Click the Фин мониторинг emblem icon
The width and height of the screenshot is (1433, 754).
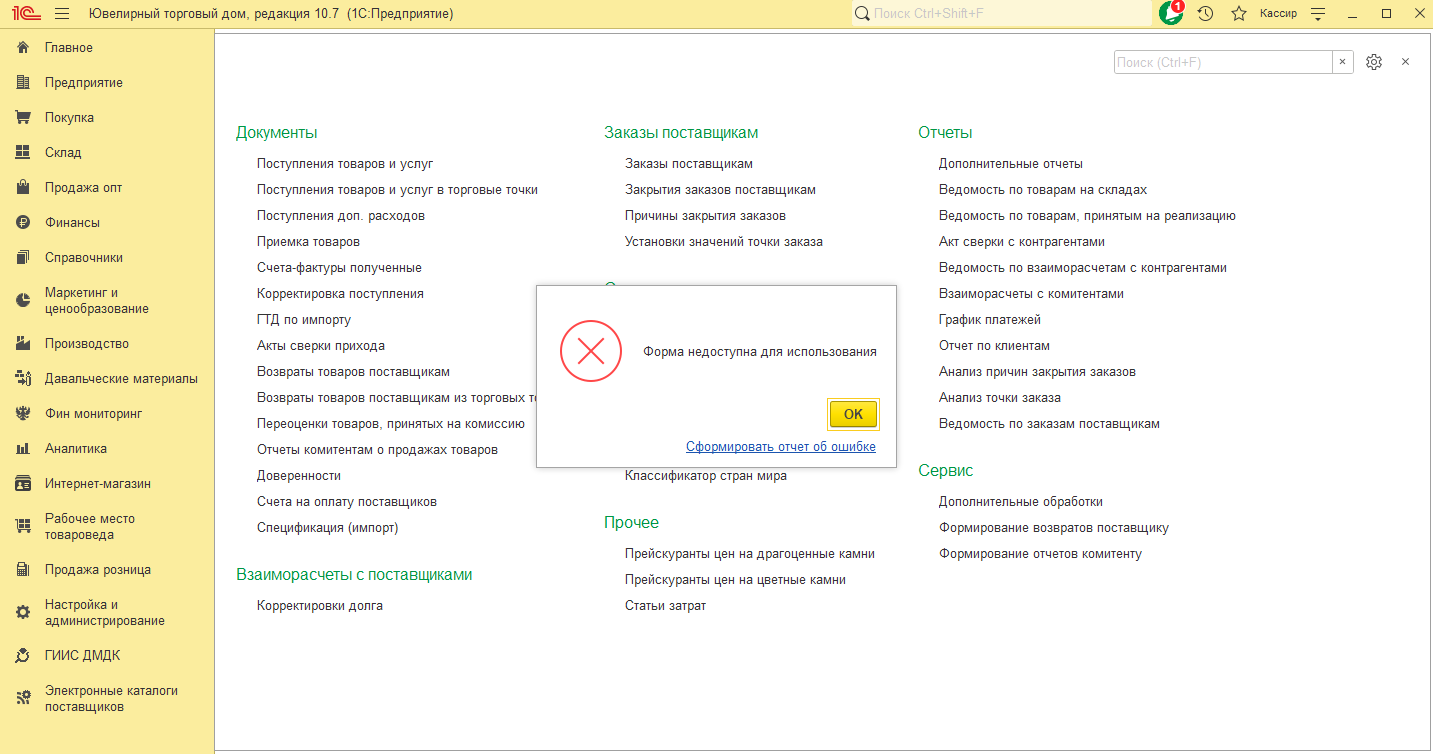point(23,414)
